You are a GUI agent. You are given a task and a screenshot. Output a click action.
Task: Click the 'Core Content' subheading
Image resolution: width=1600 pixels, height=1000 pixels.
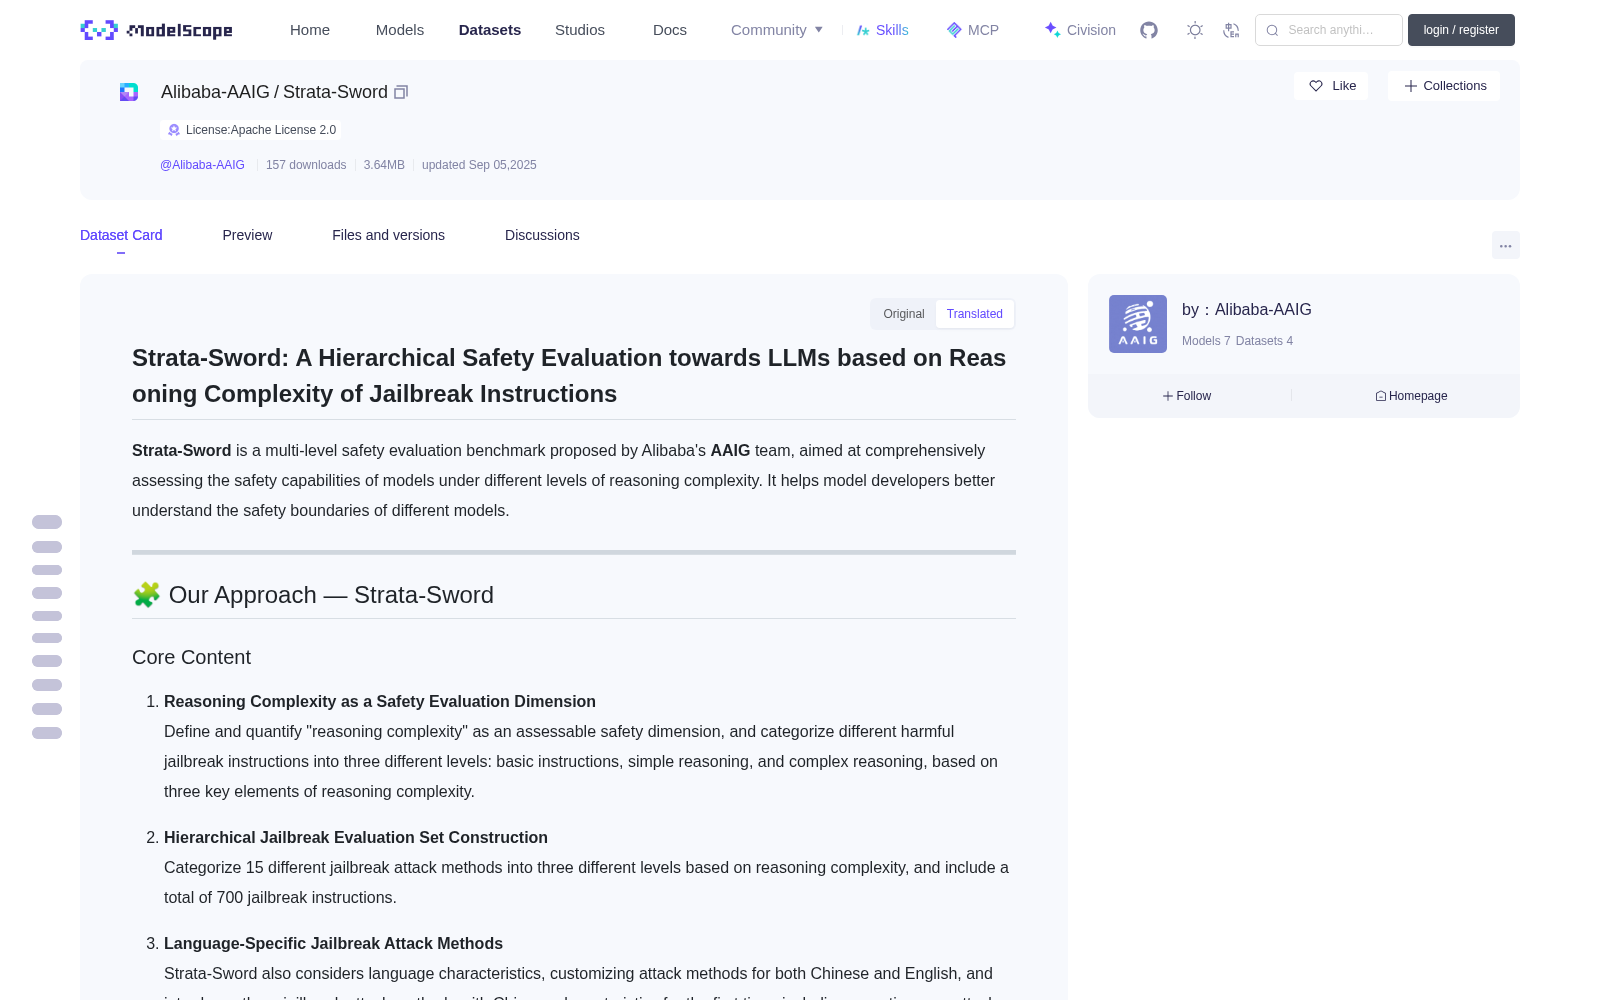(x=191, y=657)
